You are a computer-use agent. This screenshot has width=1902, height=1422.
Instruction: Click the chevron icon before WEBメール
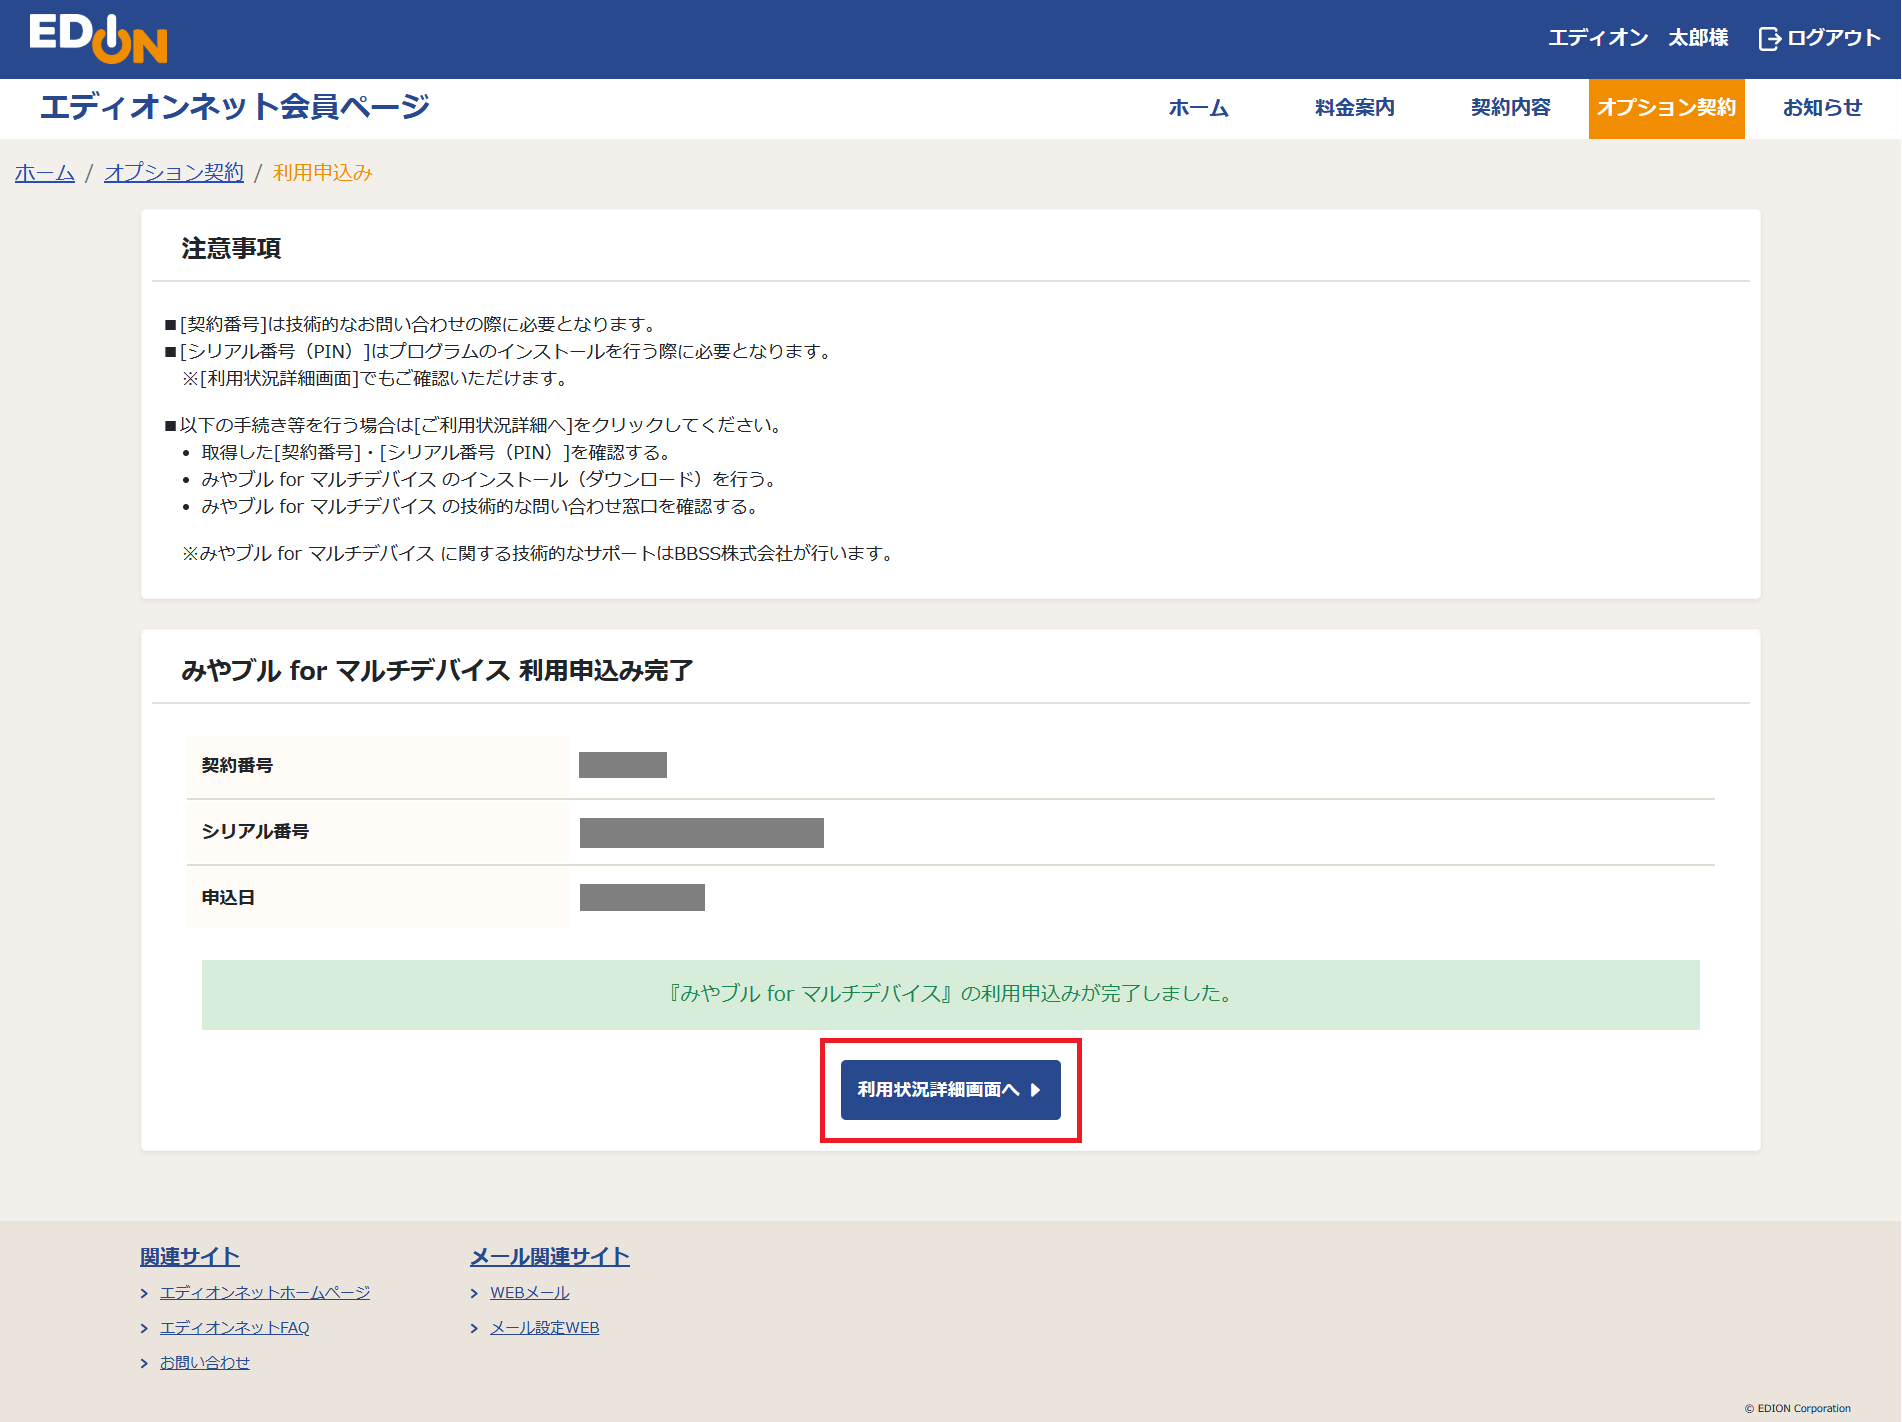474,1292
